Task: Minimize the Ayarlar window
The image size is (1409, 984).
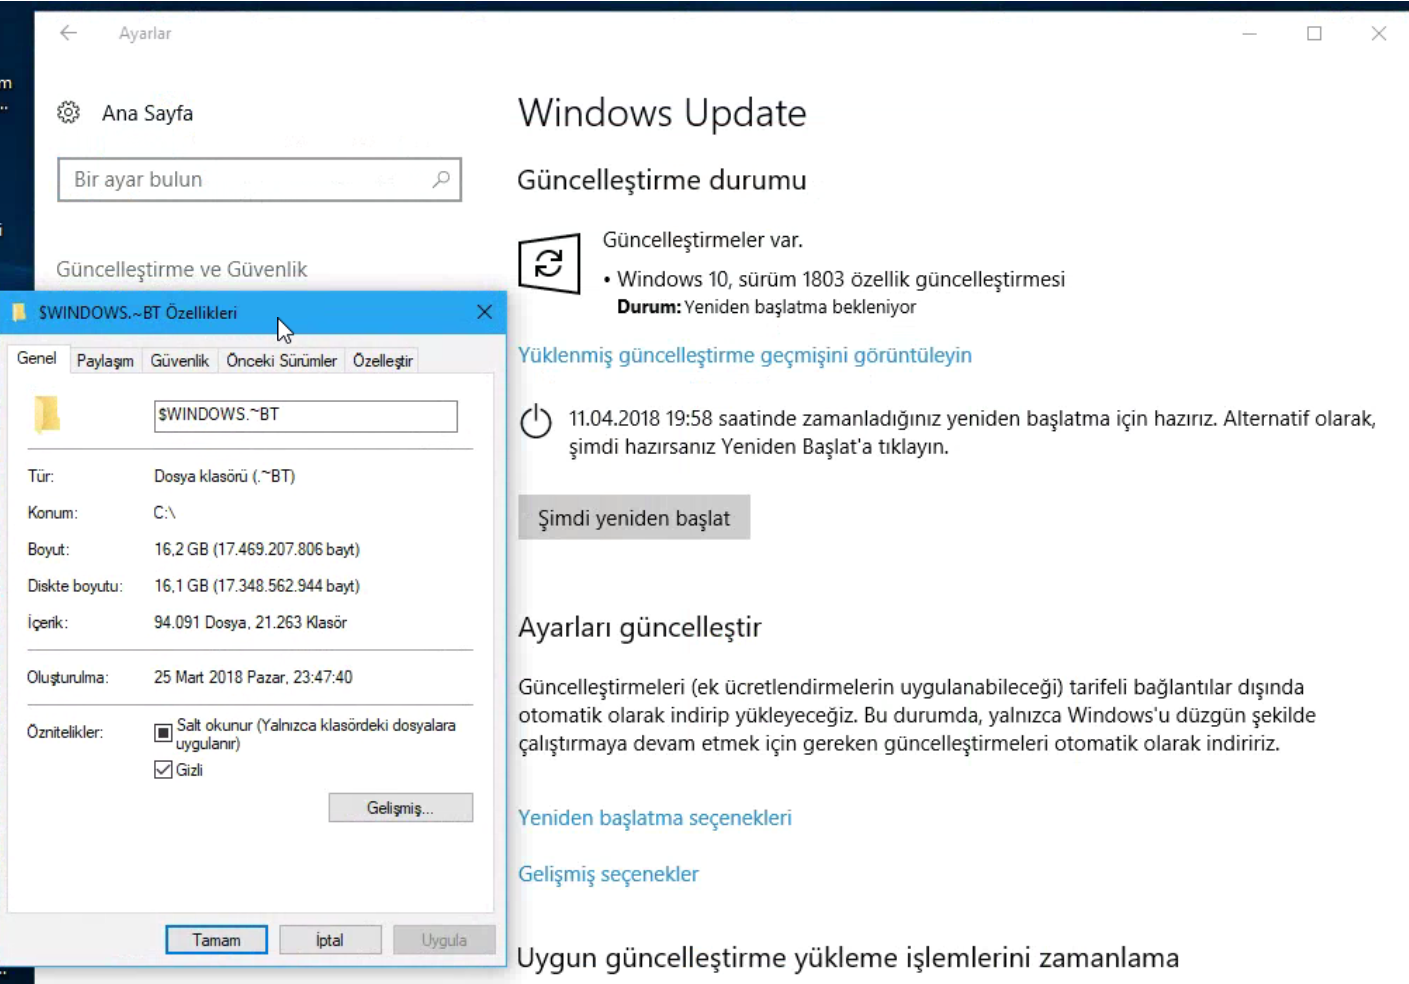Action: click(x=1249, y=33)
